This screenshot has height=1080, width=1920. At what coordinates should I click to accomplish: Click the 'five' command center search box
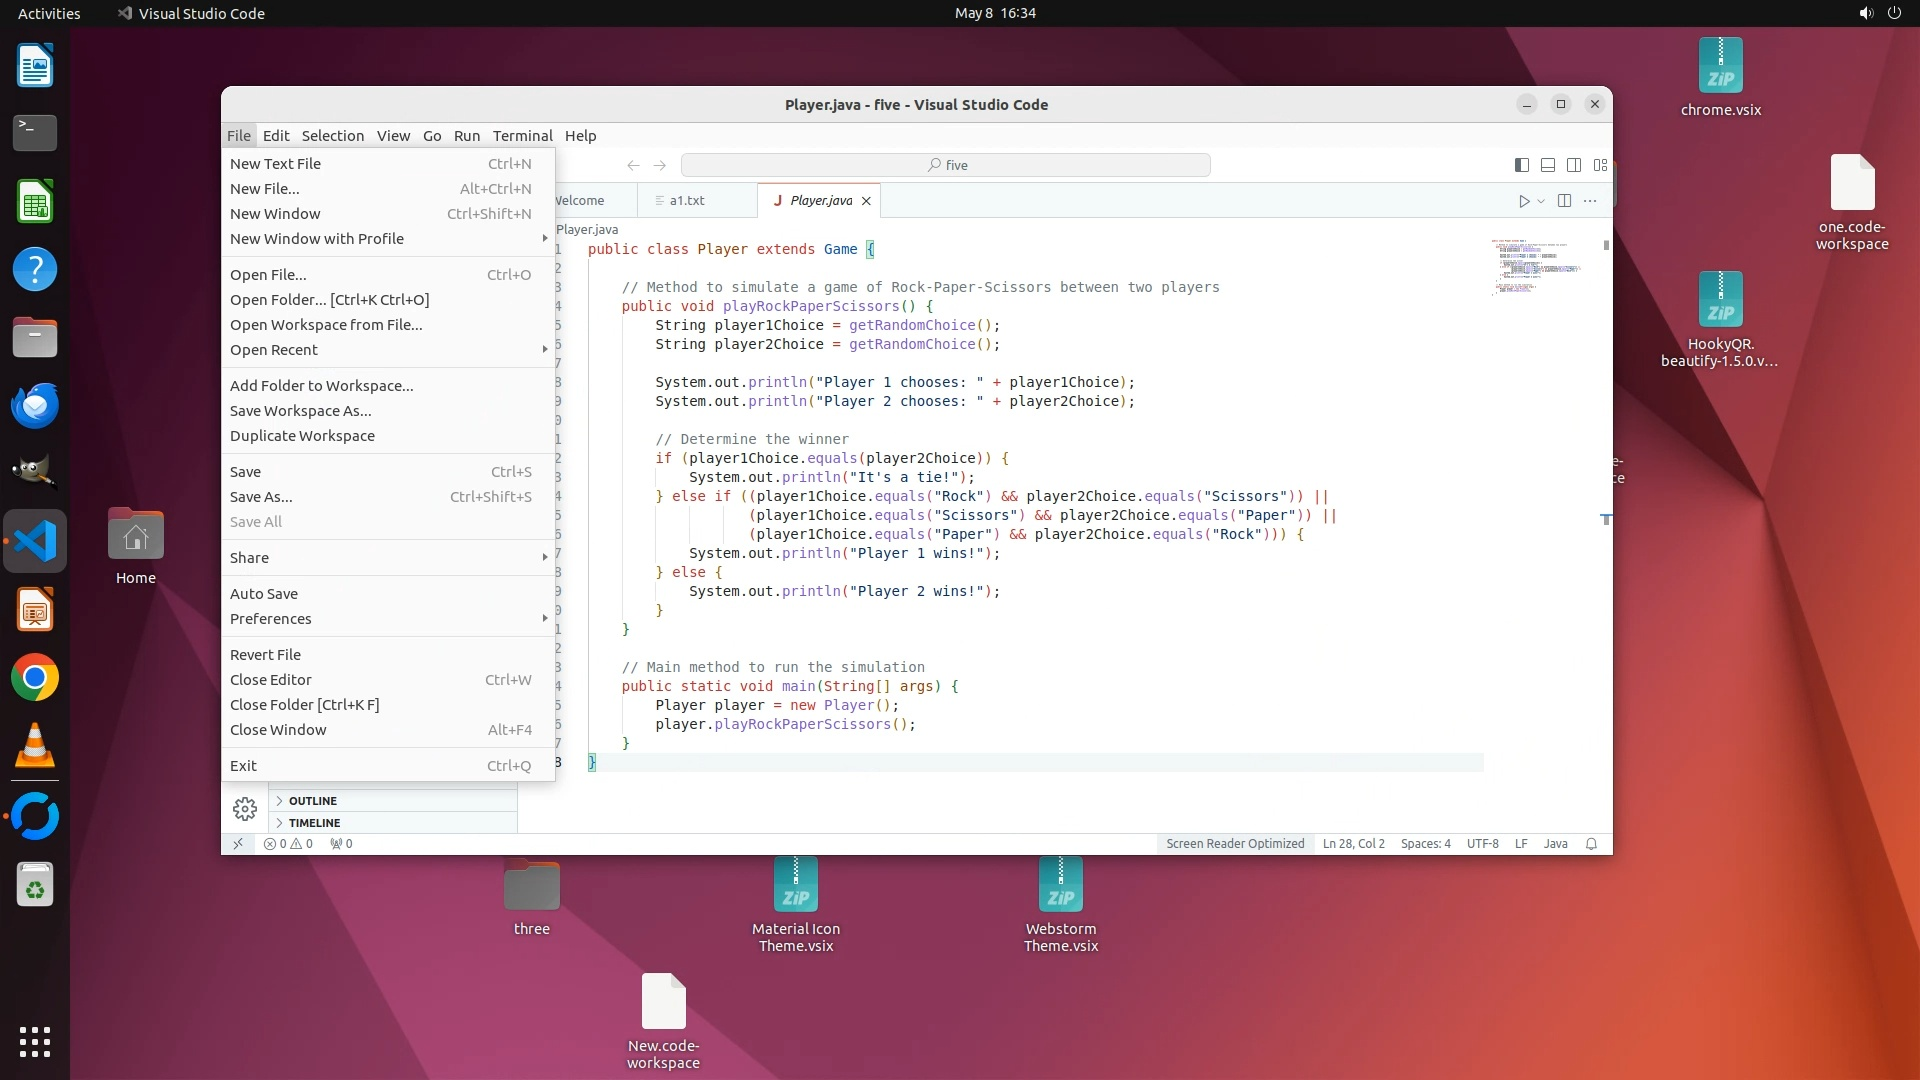(x=946, y=165)
